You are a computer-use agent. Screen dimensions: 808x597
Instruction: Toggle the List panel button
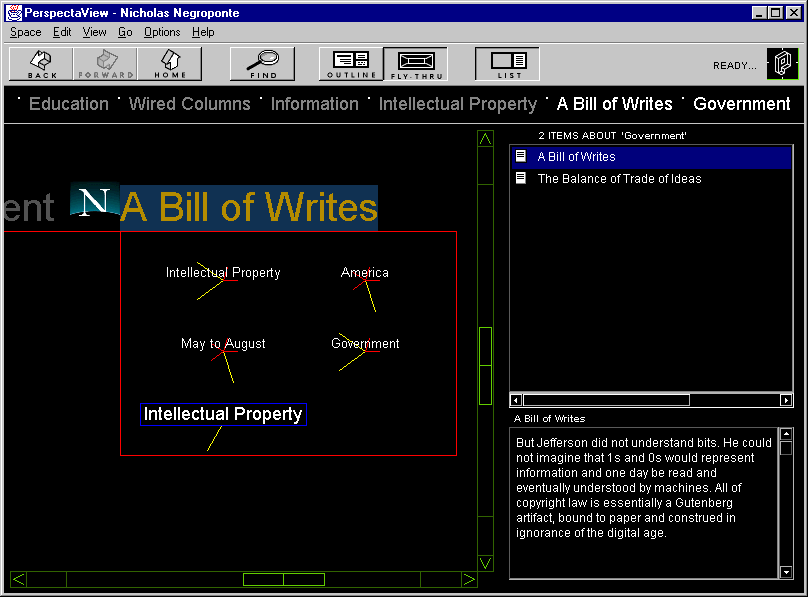click(x=508, y=64)
